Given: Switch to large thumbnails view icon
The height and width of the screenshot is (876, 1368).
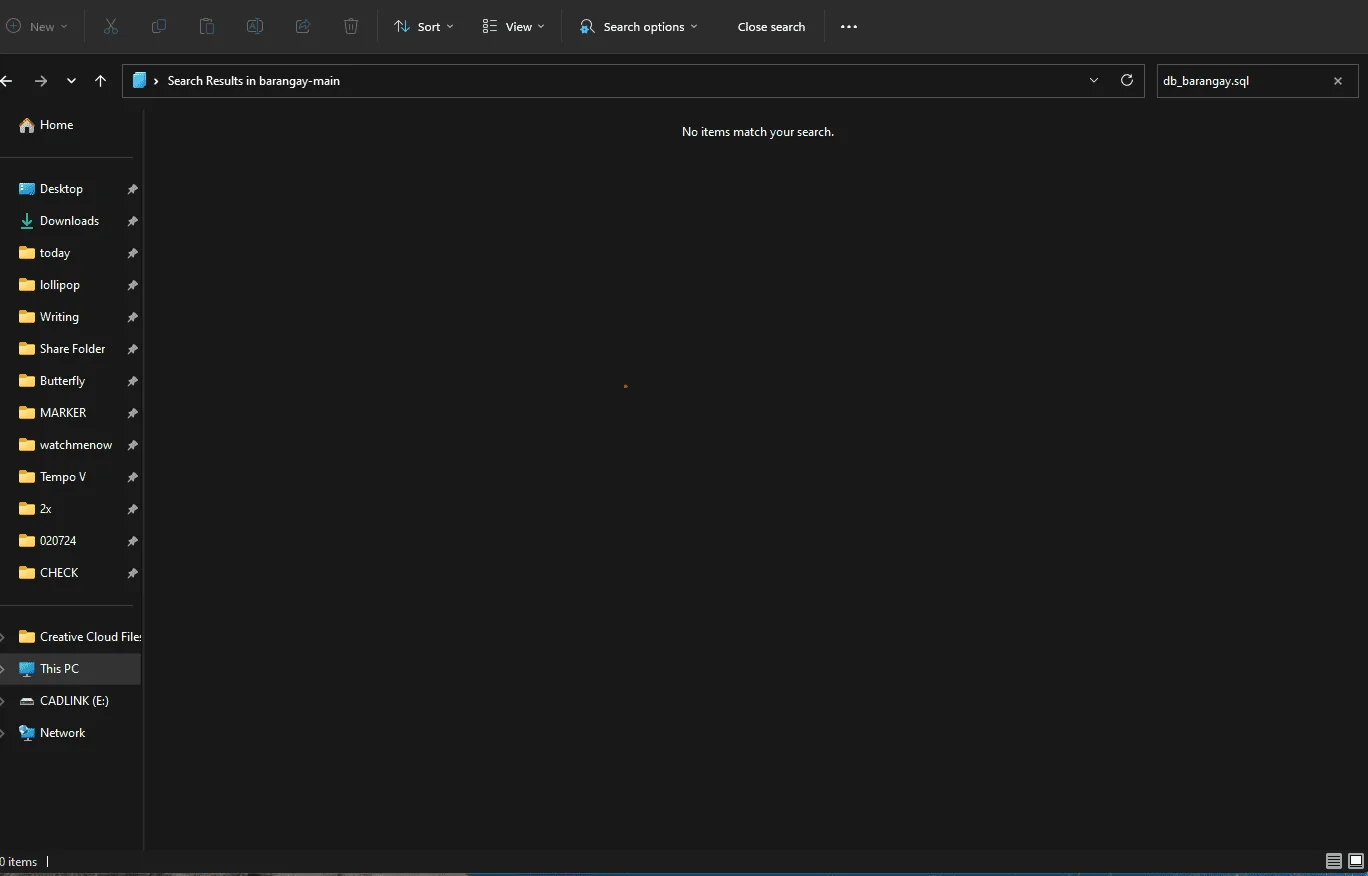Looking at the screenshot, I should (x=1356, y=861).
